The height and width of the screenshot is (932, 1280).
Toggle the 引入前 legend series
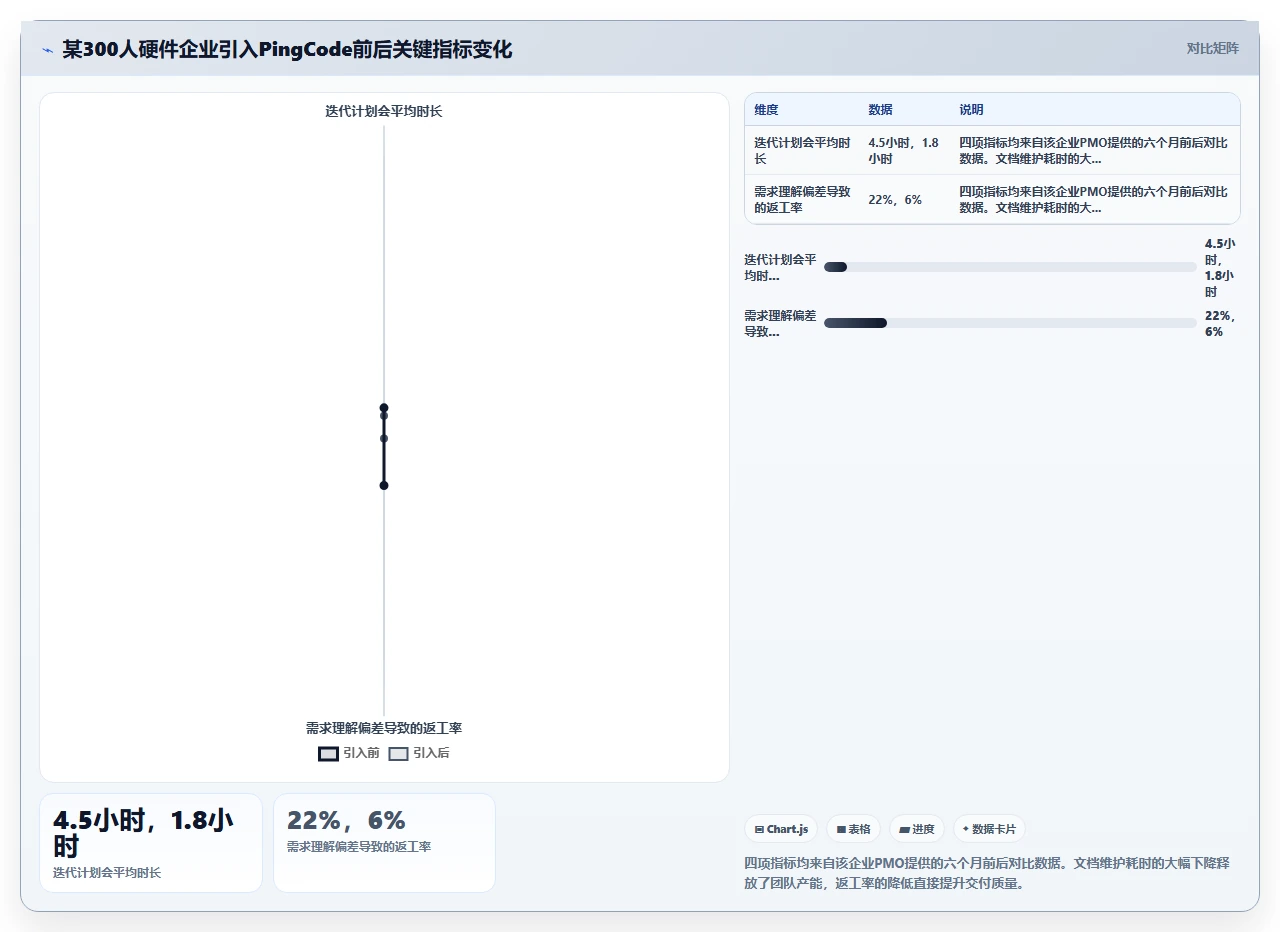pos(349,753)
